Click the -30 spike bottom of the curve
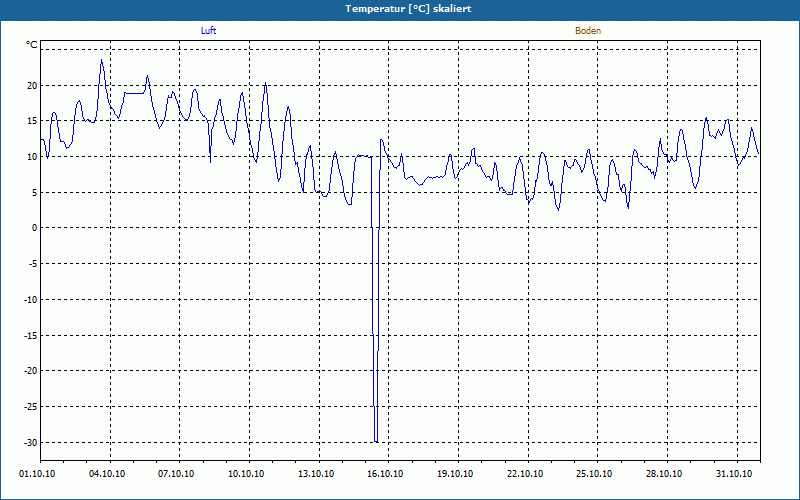The height and width of the screenshot is (500, 800). 376,441
